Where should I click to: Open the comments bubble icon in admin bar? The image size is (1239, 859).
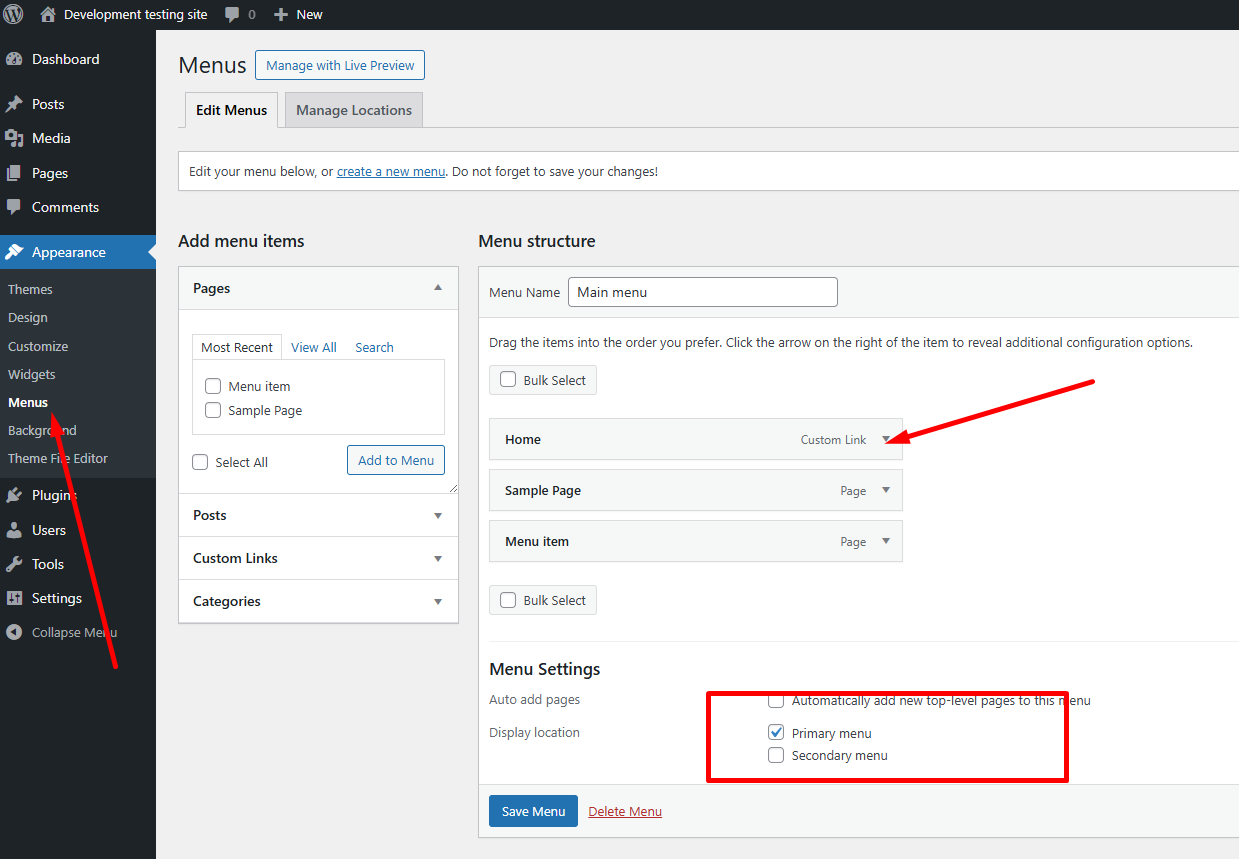pos(232,15)
